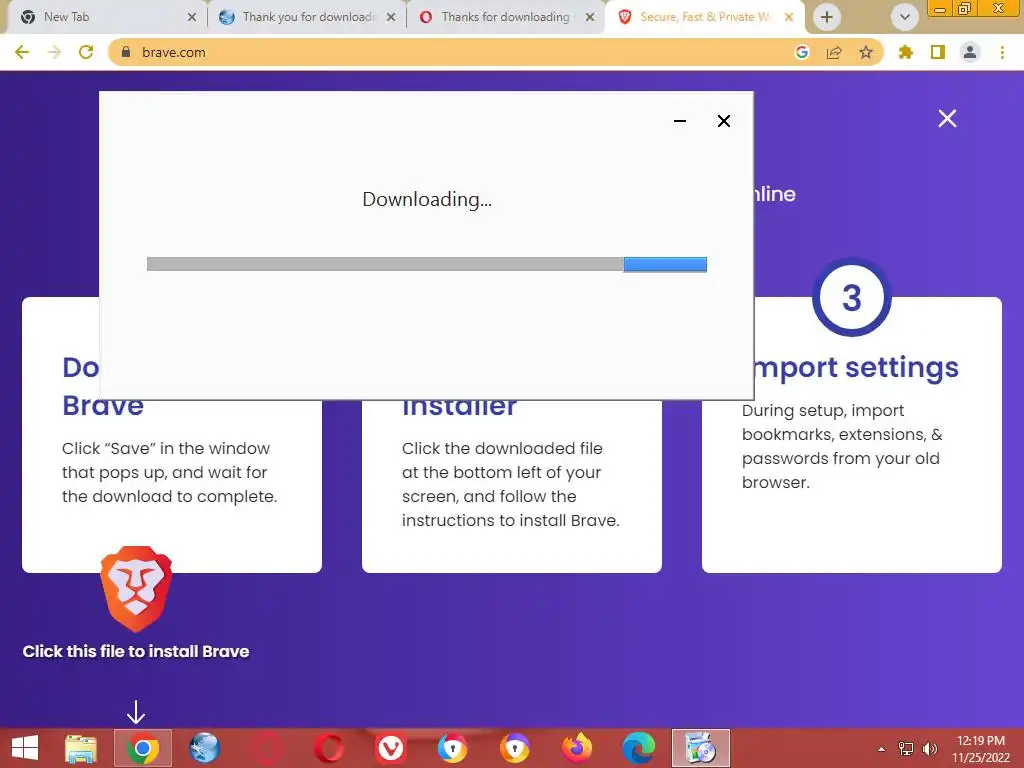The width and height of the screenshot is (1024, 768).
Task: Launch Microsoft Edge from the taskbar
Action: click(x=639, y=748)
